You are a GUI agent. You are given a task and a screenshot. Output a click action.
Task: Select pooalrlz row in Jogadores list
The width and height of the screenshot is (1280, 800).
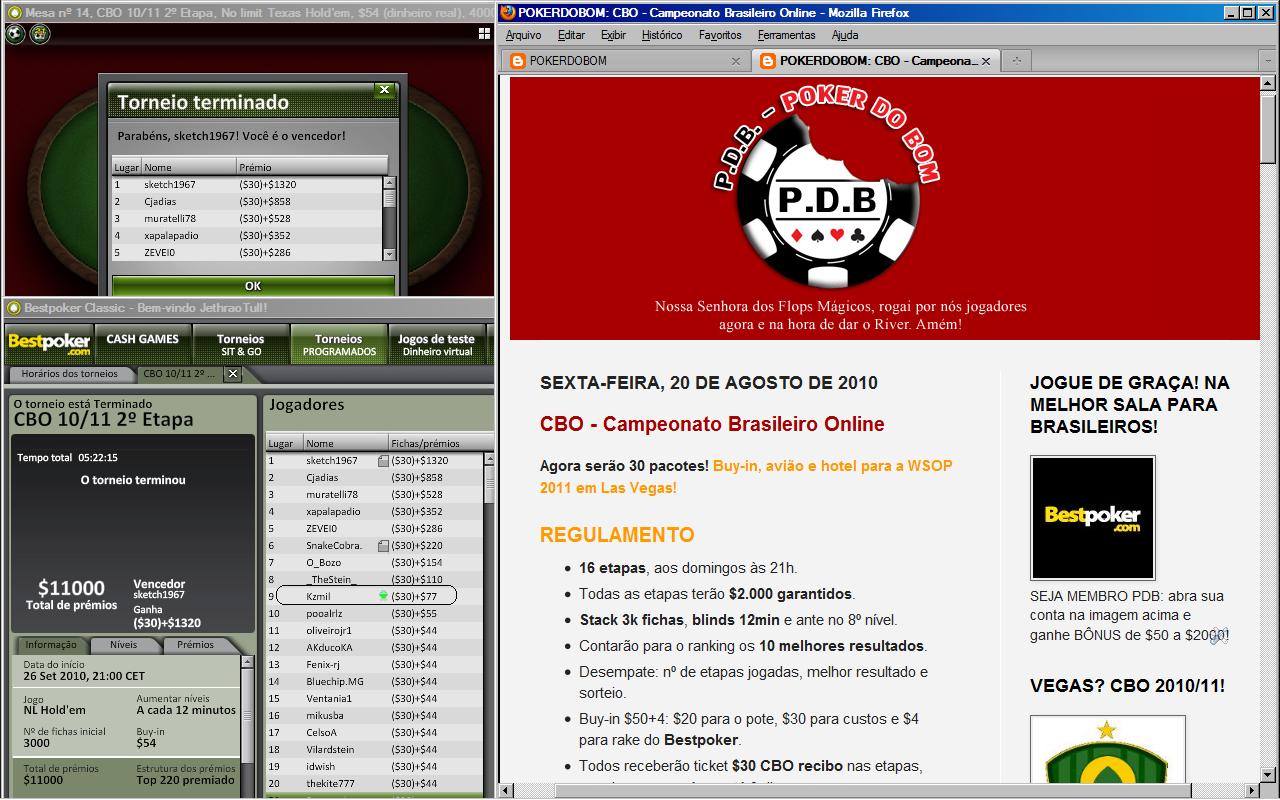pos(374,613)
